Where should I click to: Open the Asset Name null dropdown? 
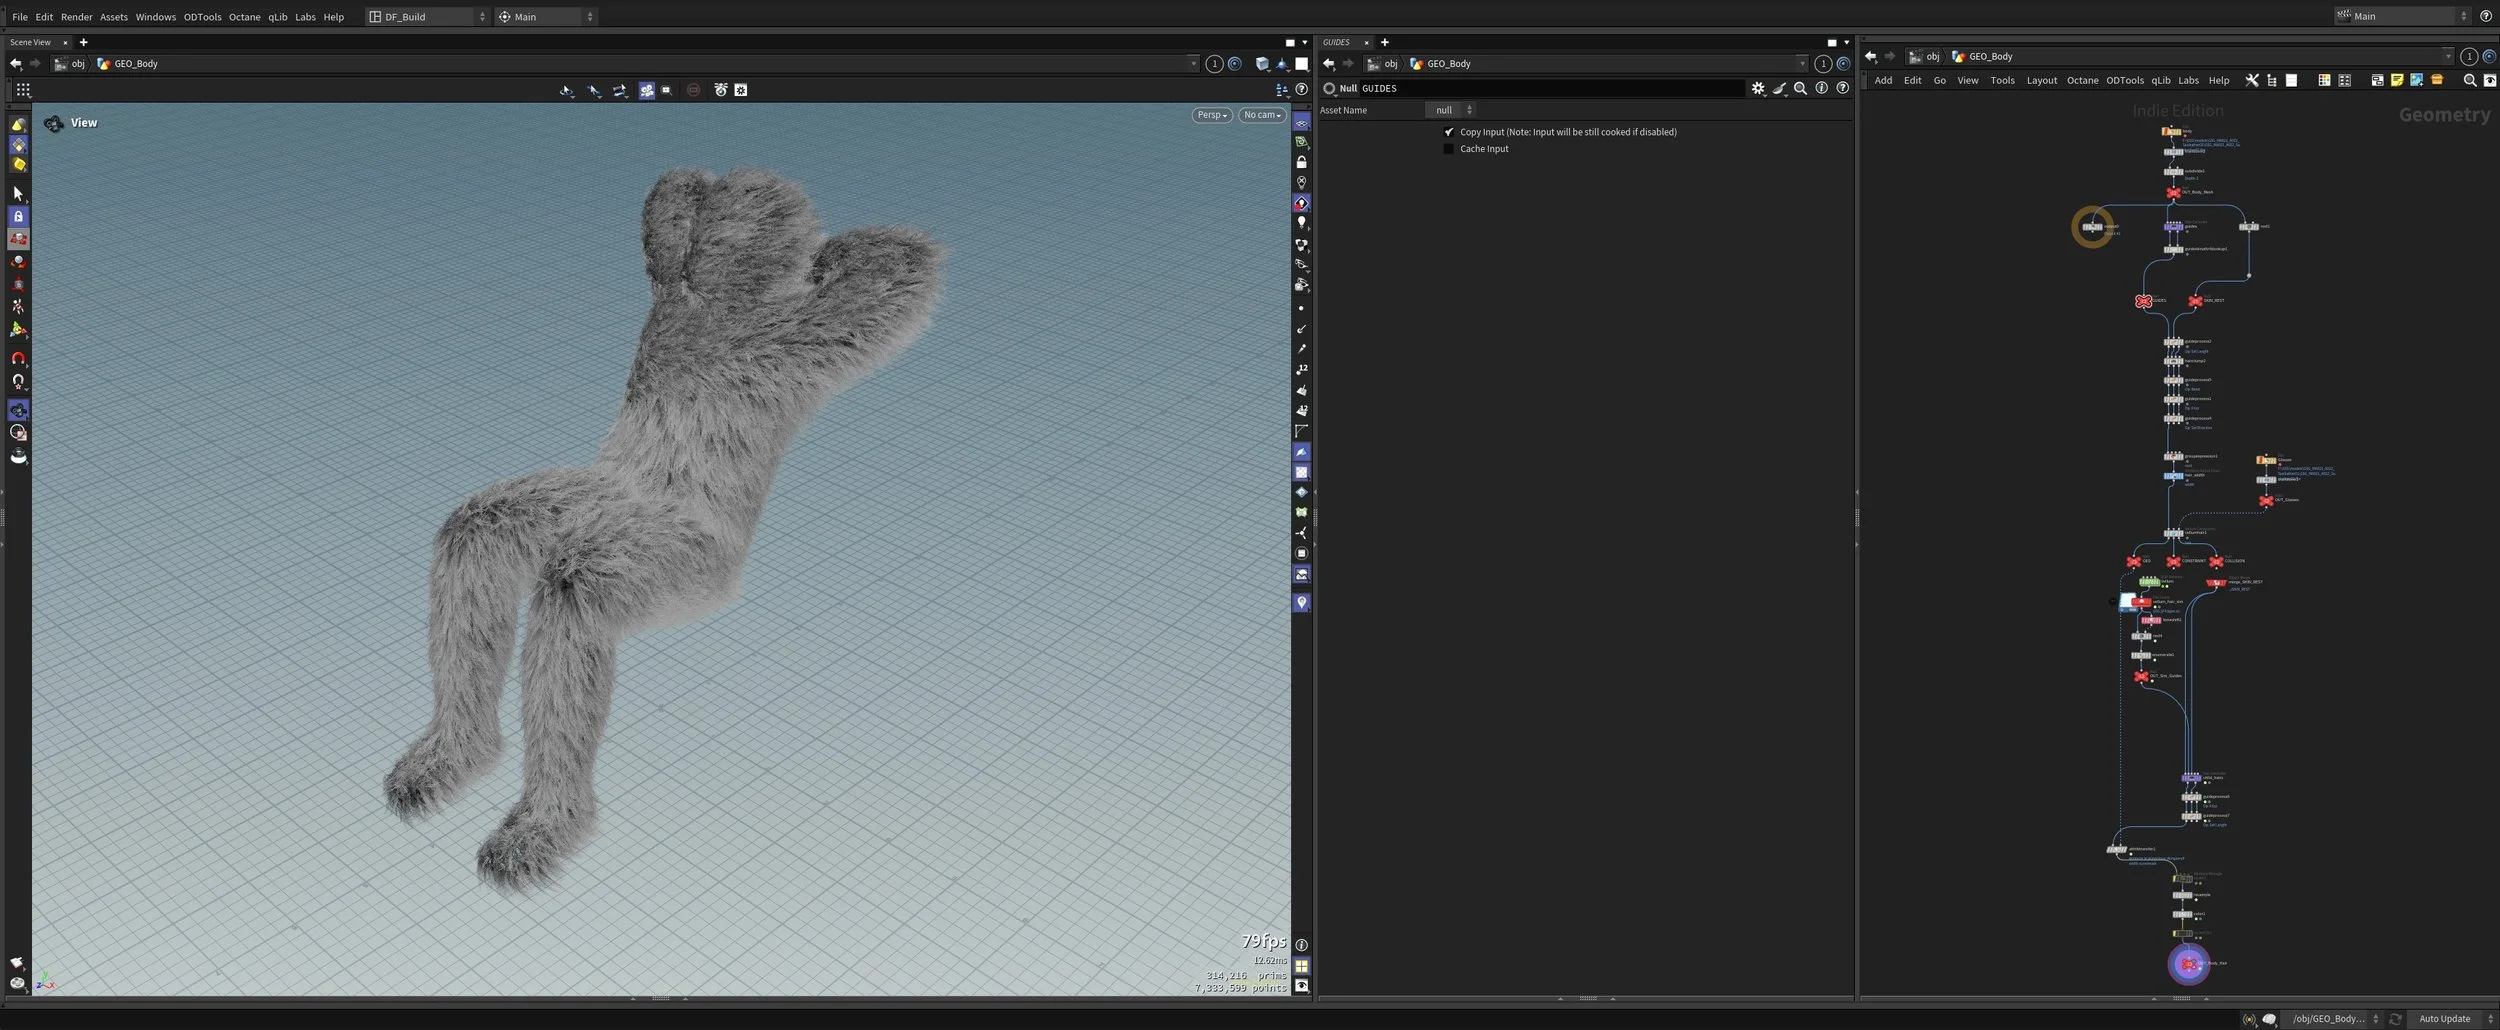[x=1450, y=110]
